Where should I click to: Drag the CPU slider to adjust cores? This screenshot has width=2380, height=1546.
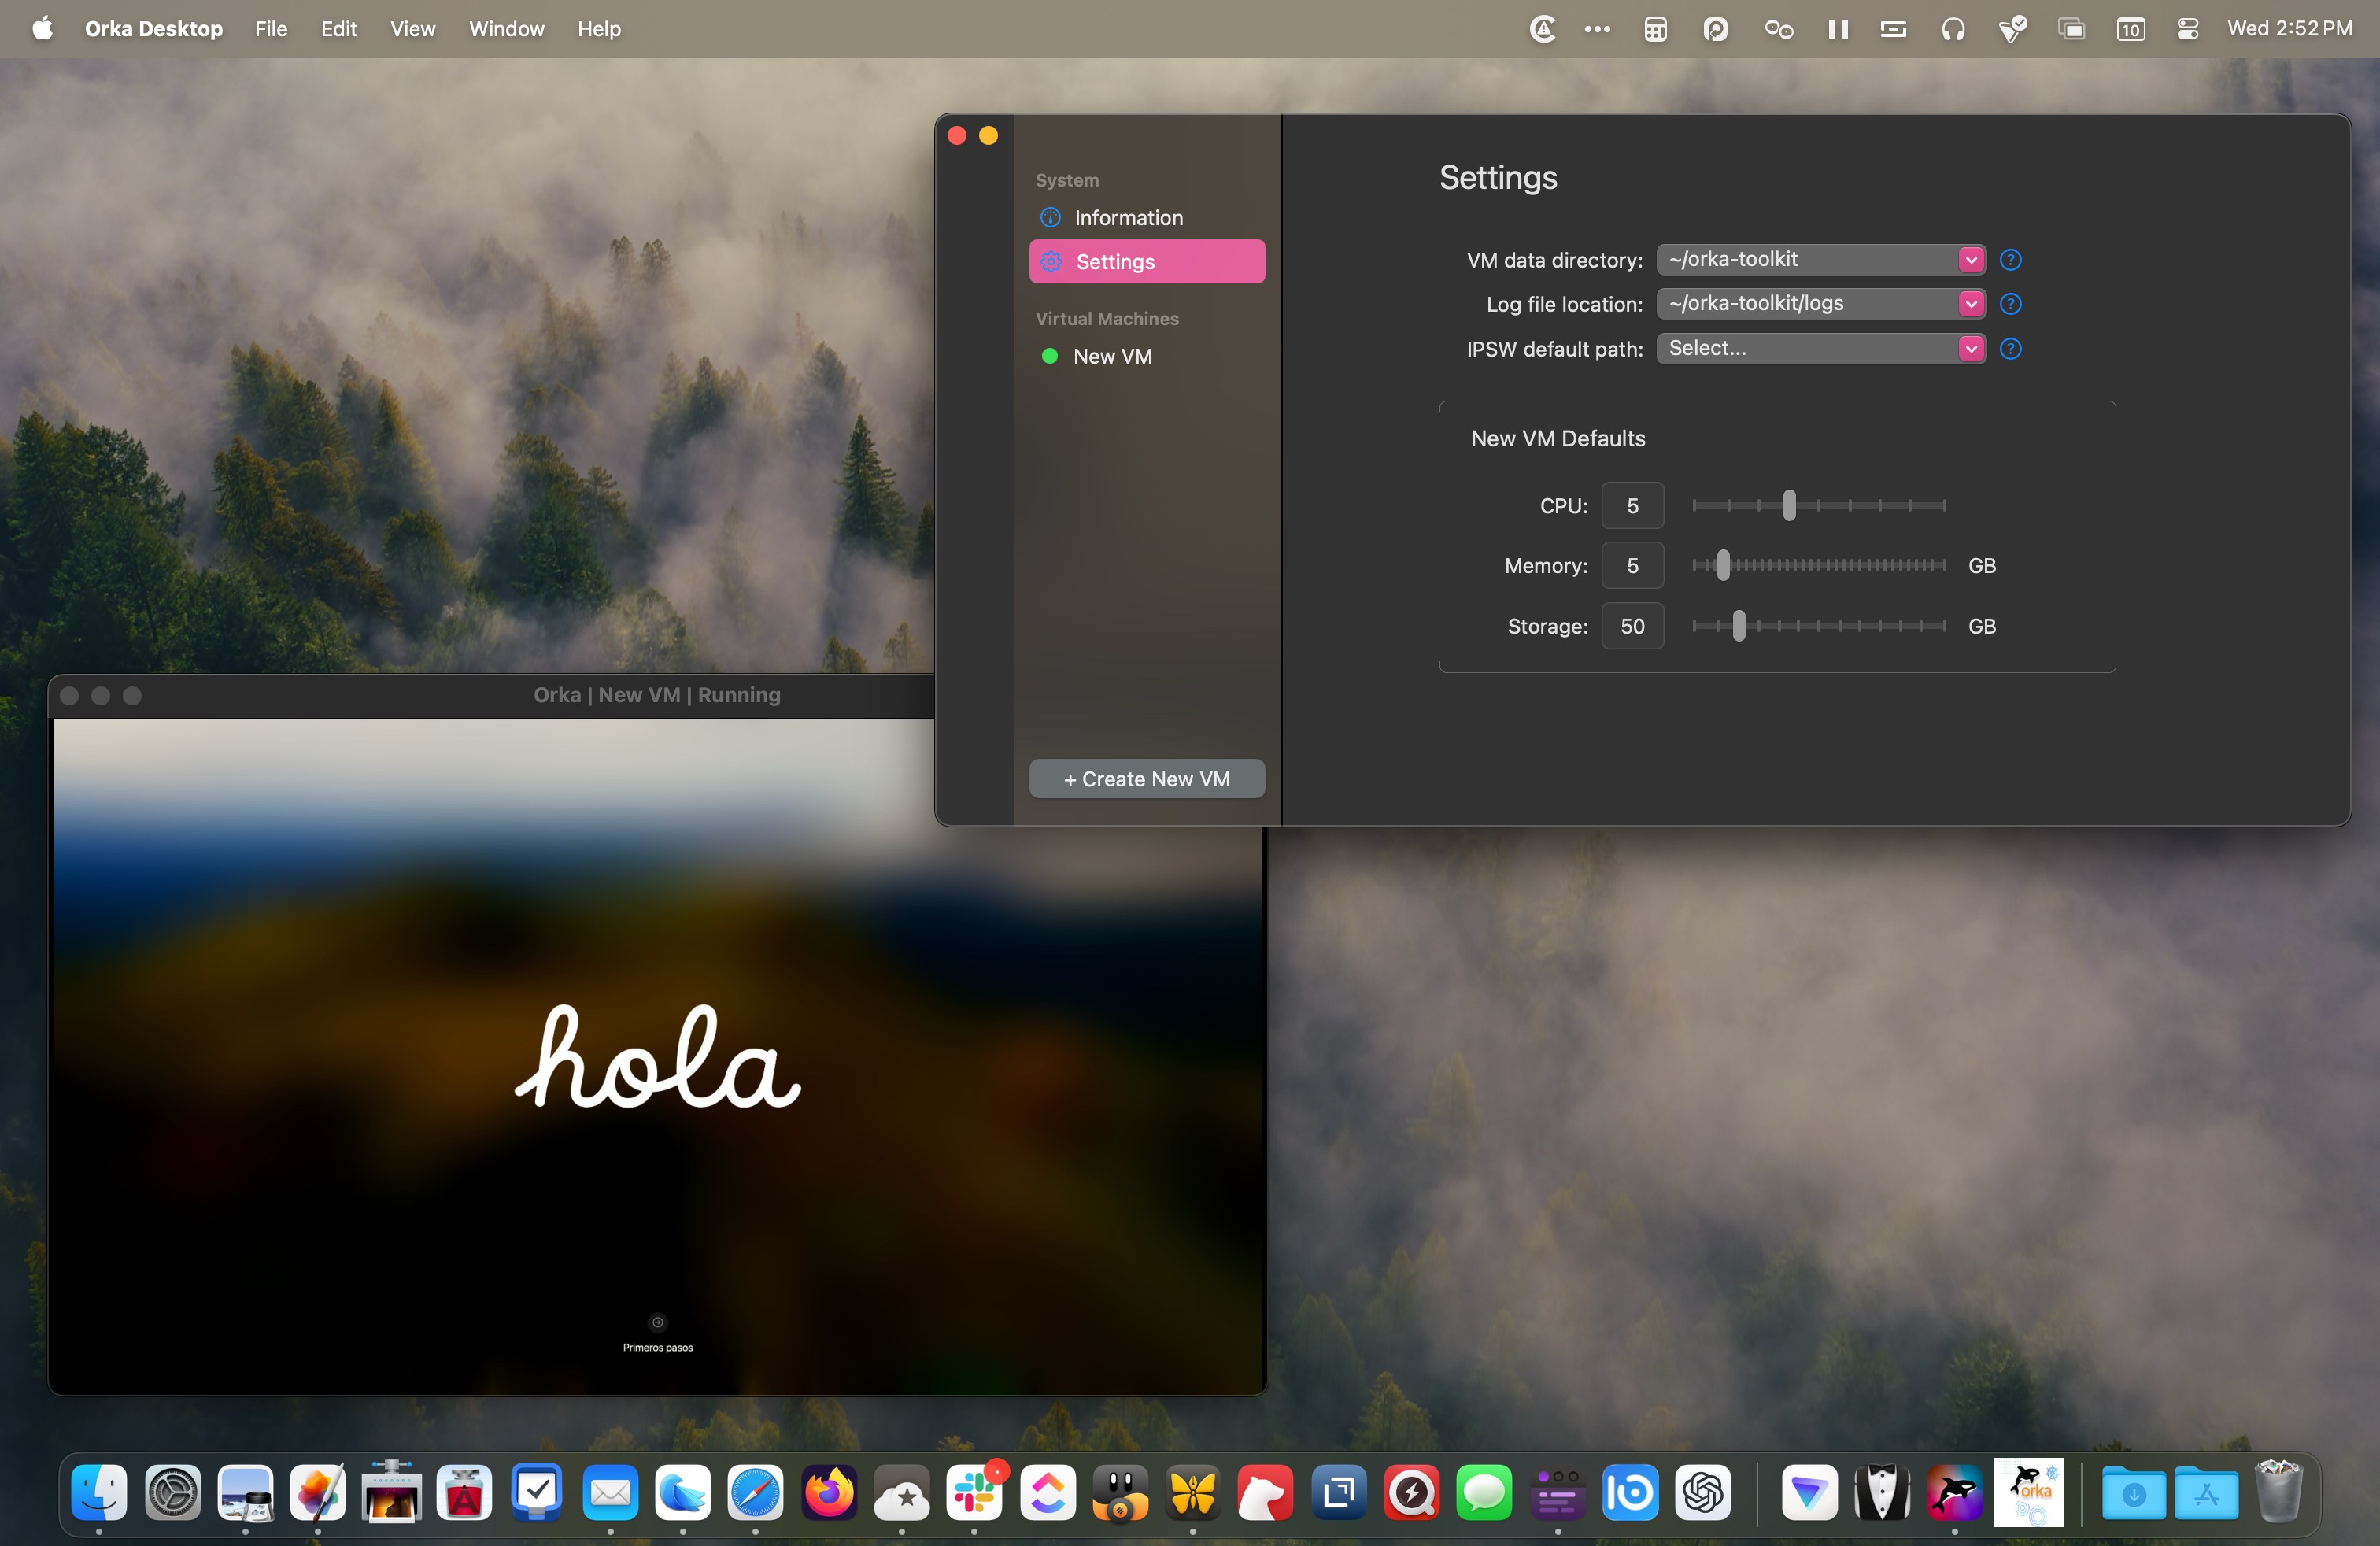1788,505
